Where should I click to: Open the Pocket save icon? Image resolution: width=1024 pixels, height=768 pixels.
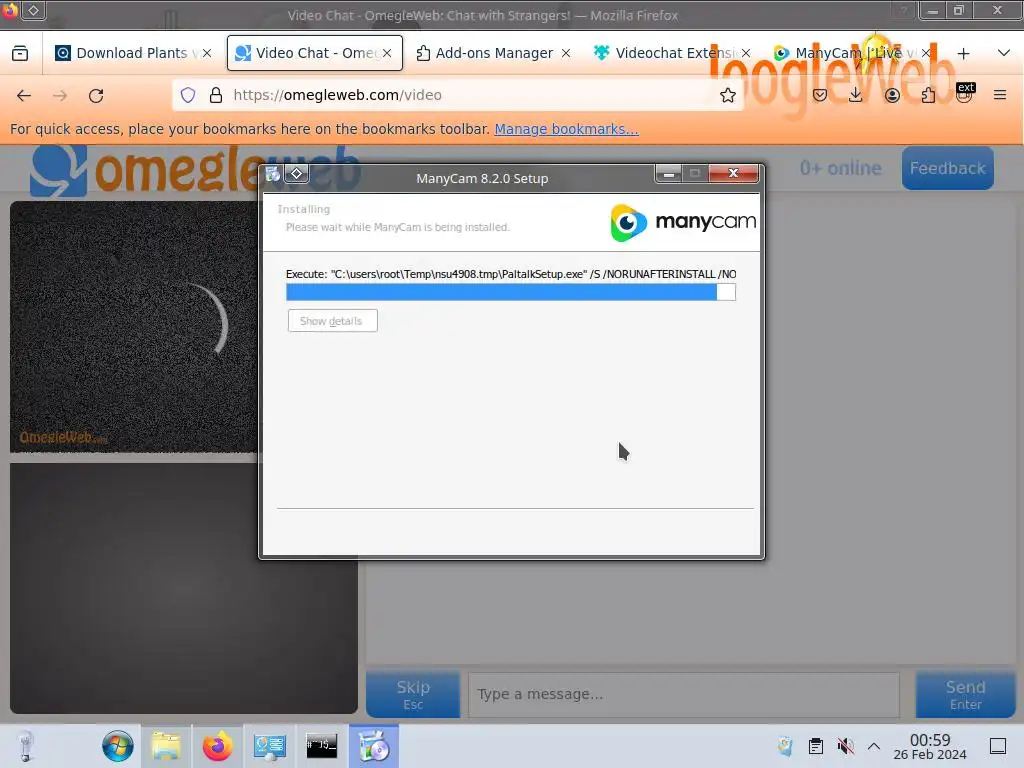[820, 95]
